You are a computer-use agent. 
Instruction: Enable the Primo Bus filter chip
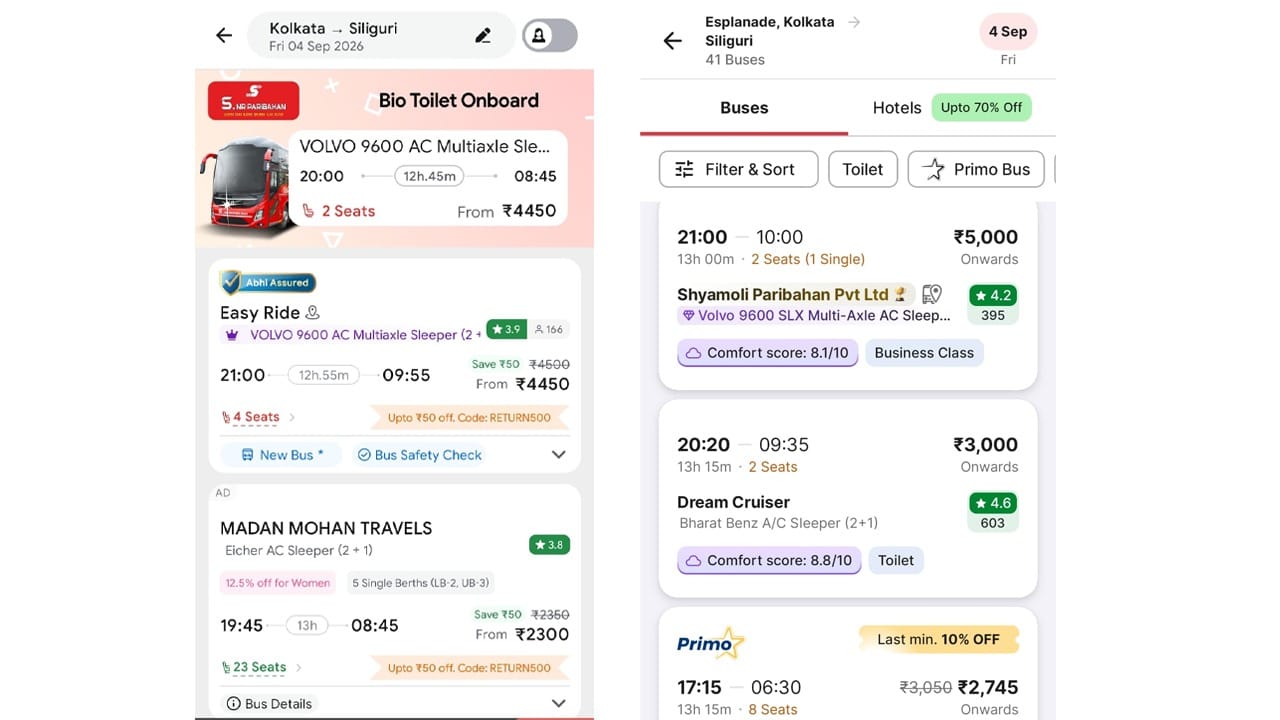[x=976, y=169]
